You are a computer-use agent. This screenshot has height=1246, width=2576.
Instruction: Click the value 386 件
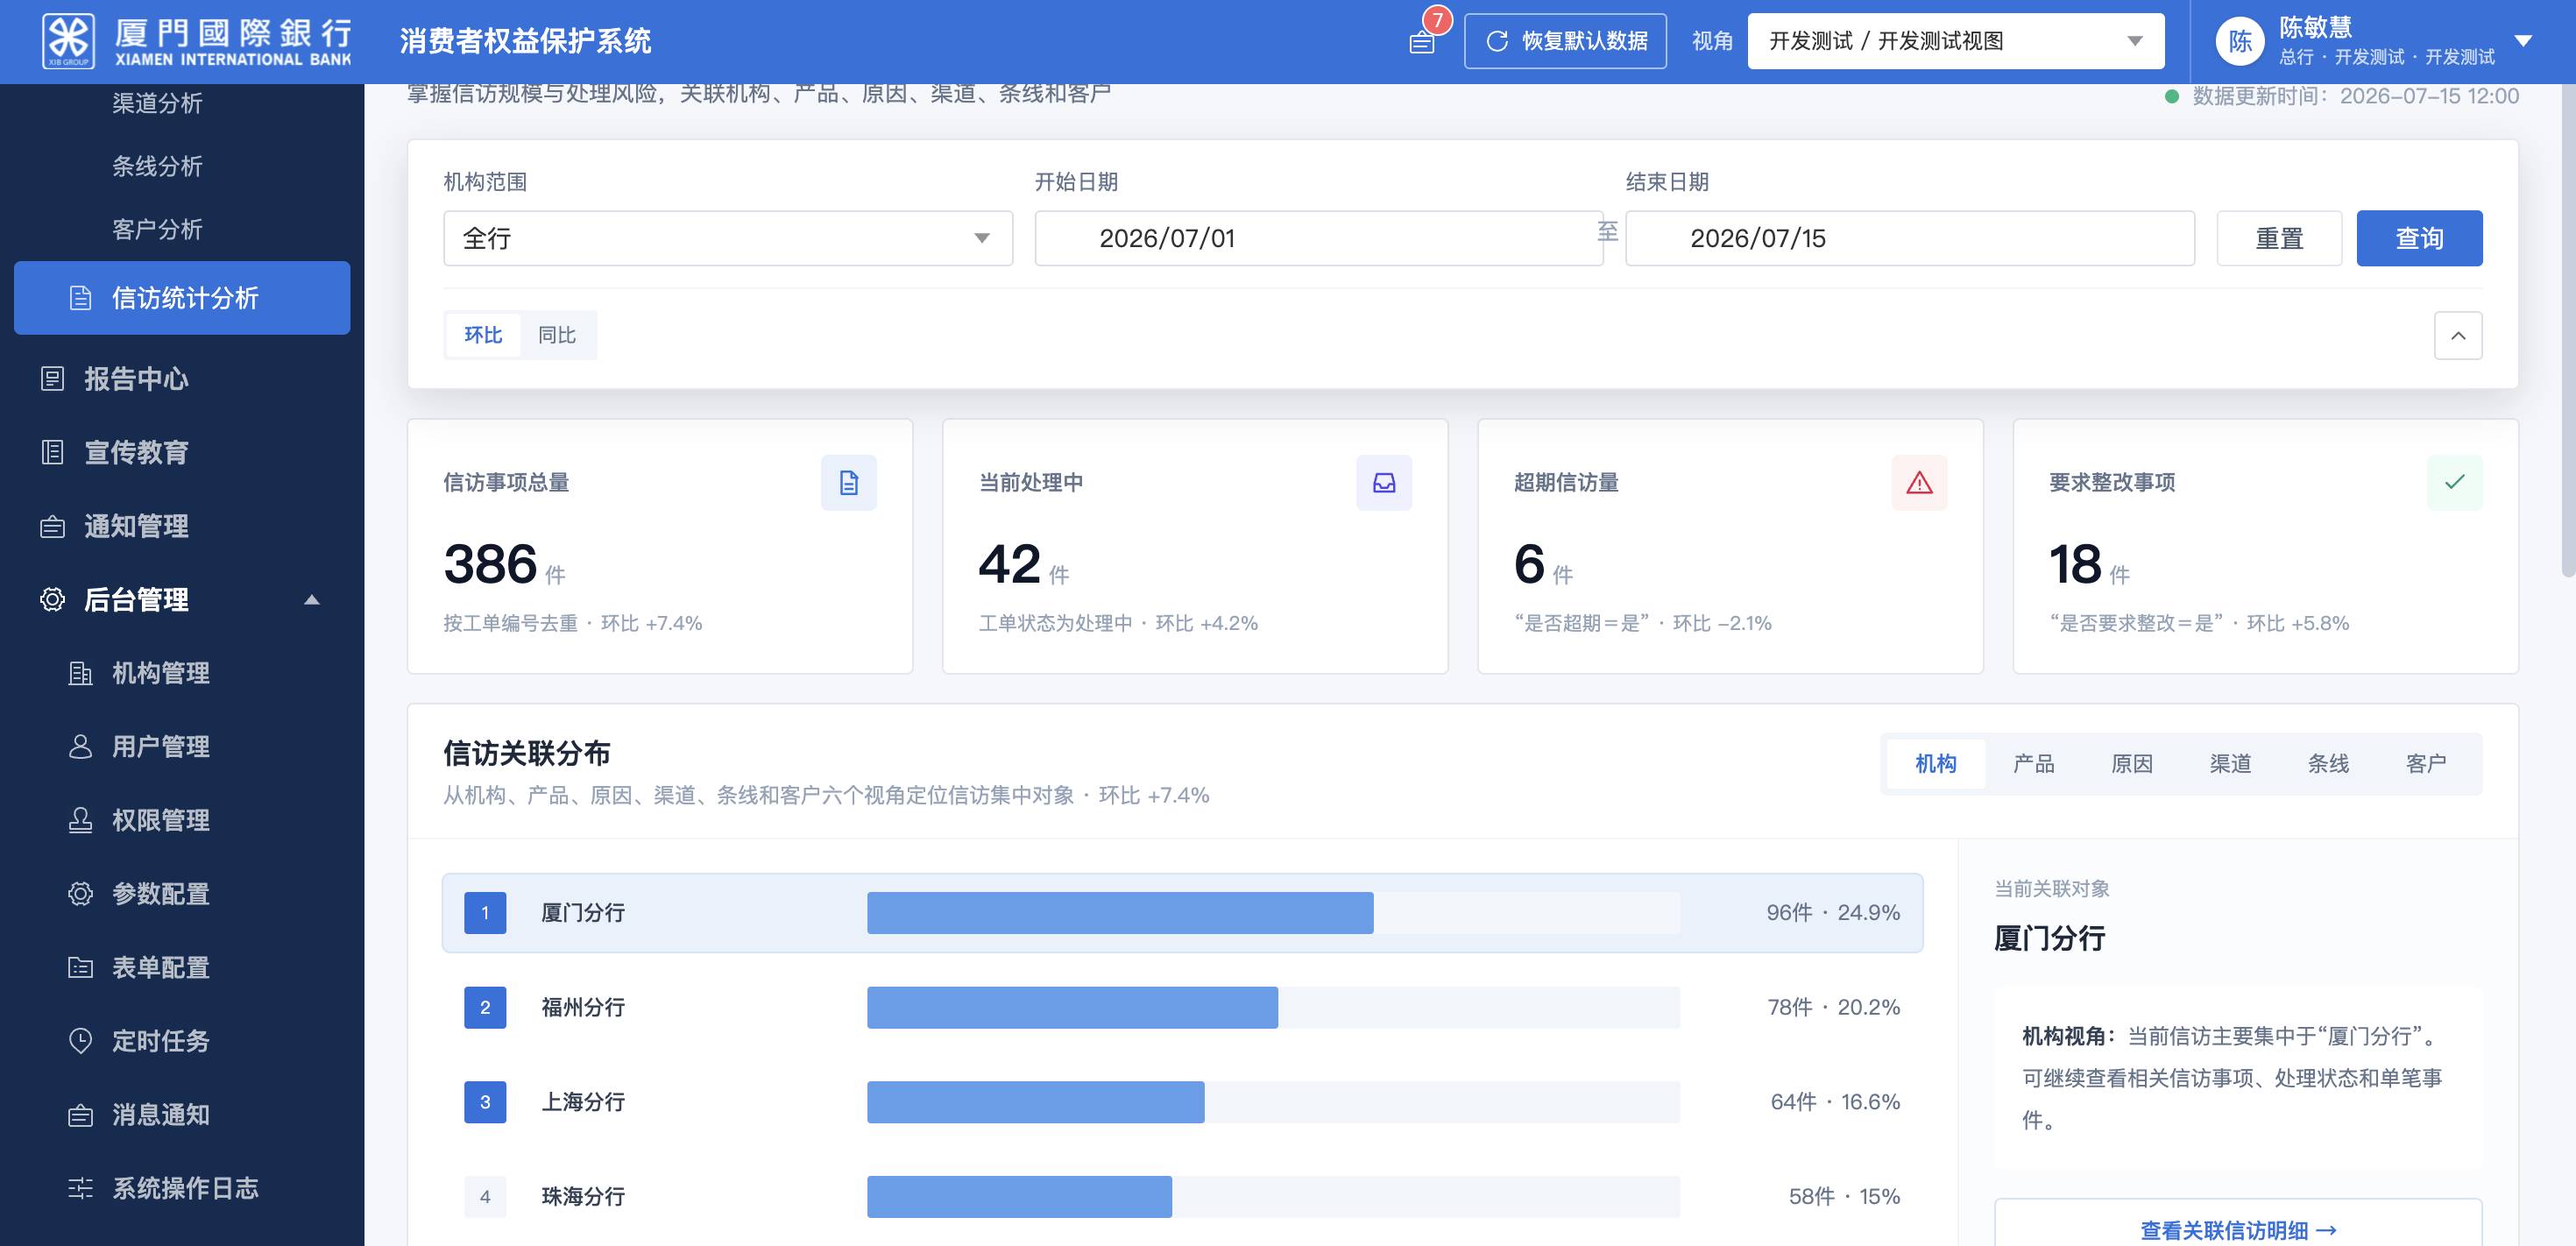[505, 564]
